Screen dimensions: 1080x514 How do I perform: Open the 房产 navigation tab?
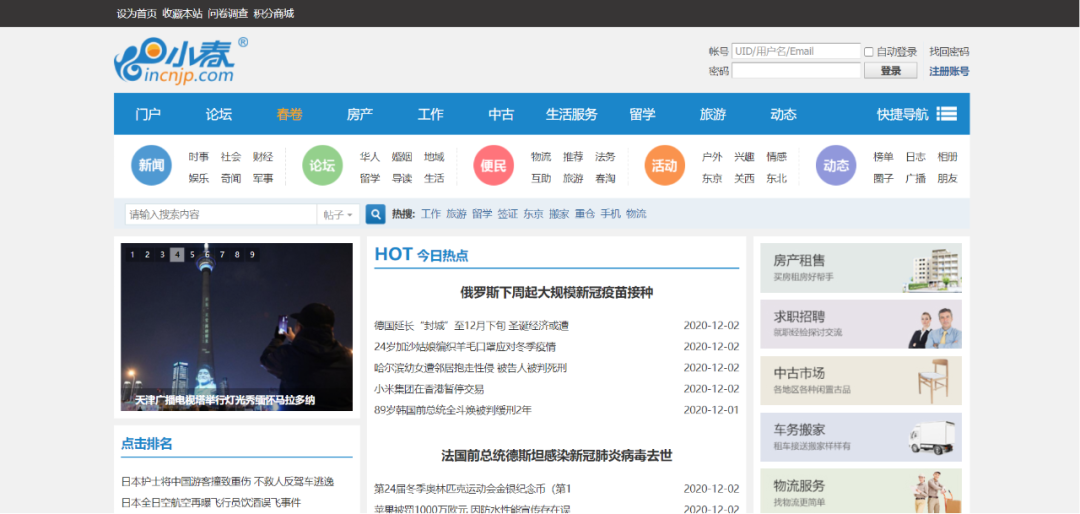360,114
